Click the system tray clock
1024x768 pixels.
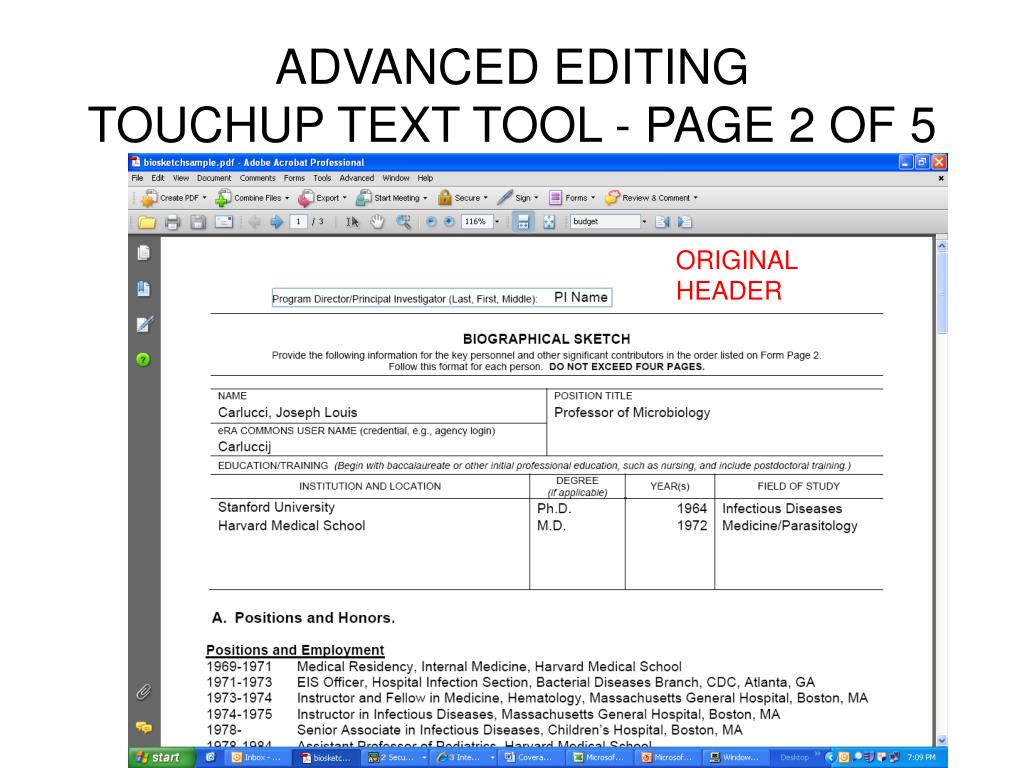pos(921,758)
